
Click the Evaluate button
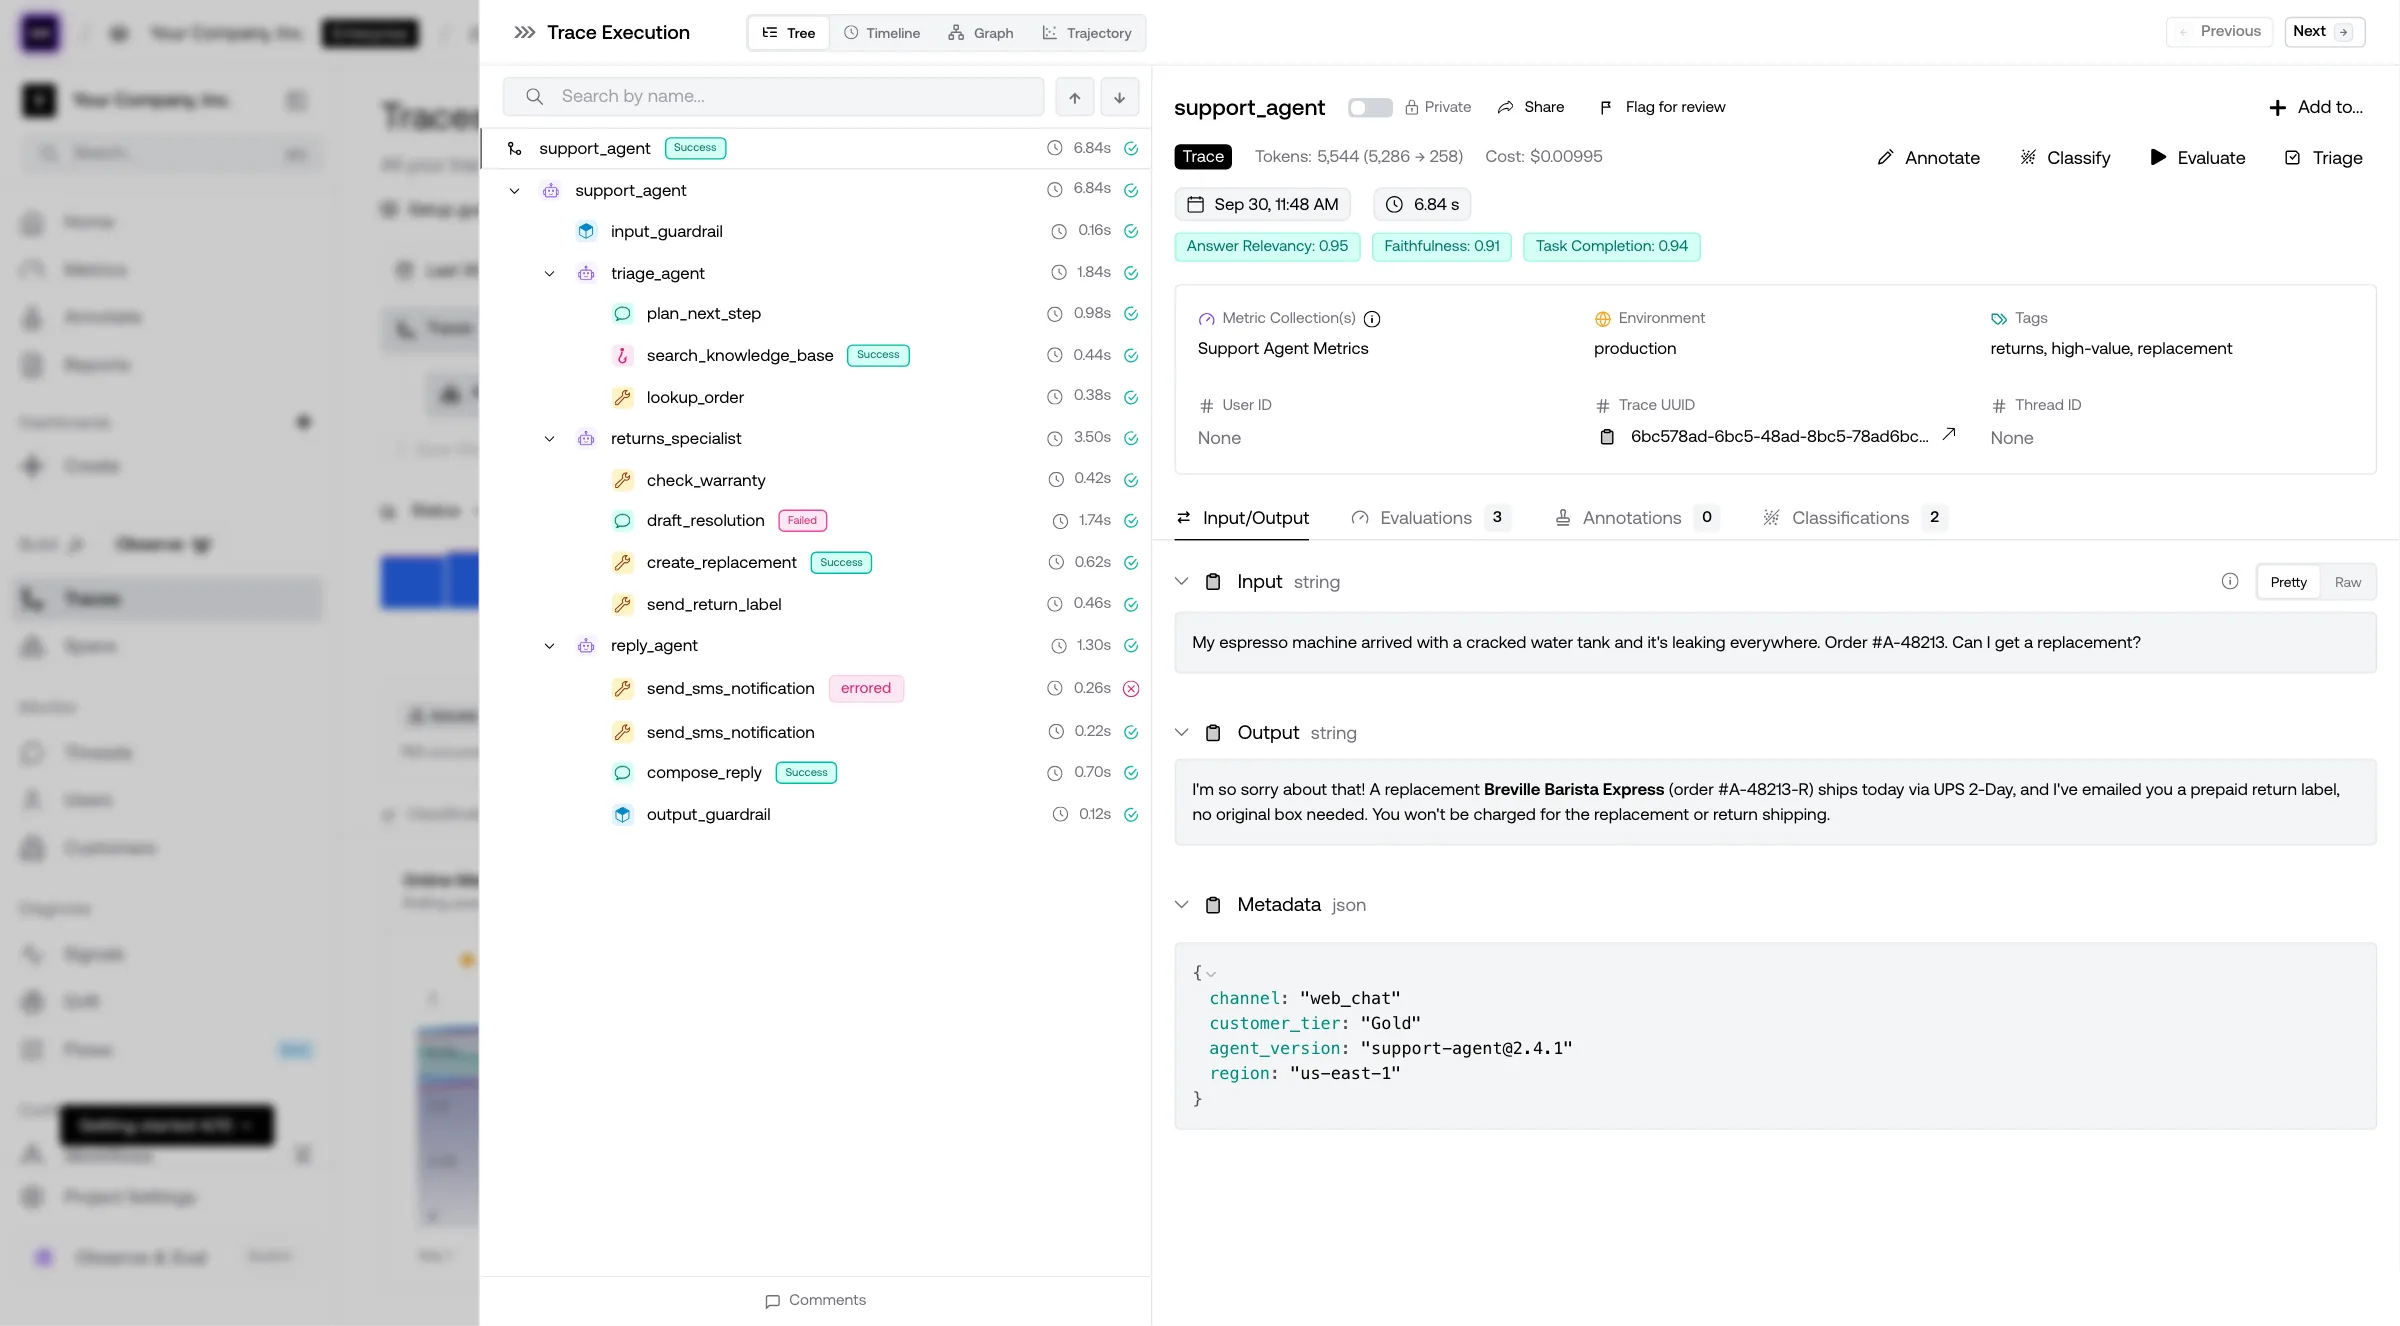[2197, 158]
